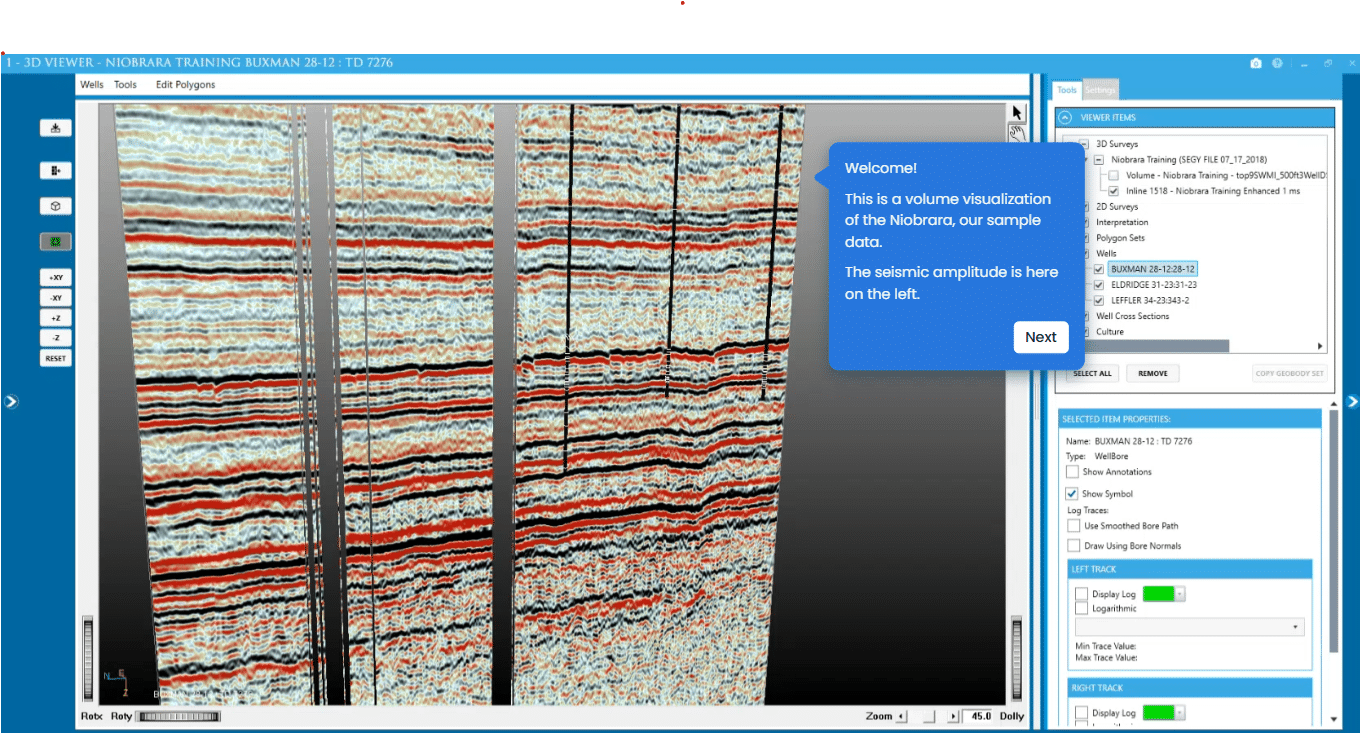Image resolution: width=1360 pixels, height=733 pixels.
Task: Click the Zoom decrease left arrow
Action: point(900,716)
